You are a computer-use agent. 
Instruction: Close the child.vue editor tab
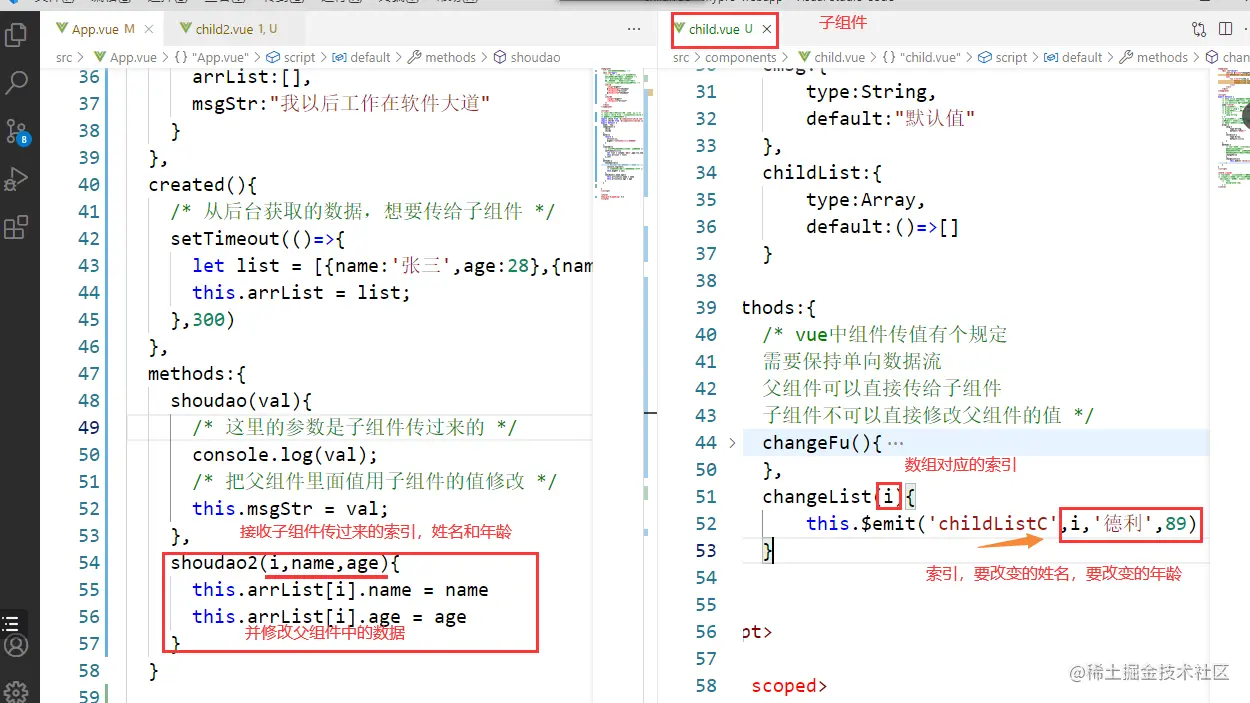click(767, 29)
